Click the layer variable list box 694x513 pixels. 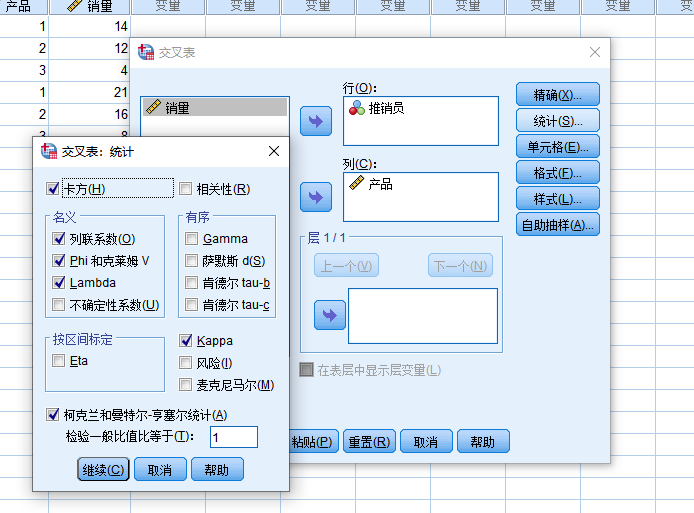coord(423,316)
